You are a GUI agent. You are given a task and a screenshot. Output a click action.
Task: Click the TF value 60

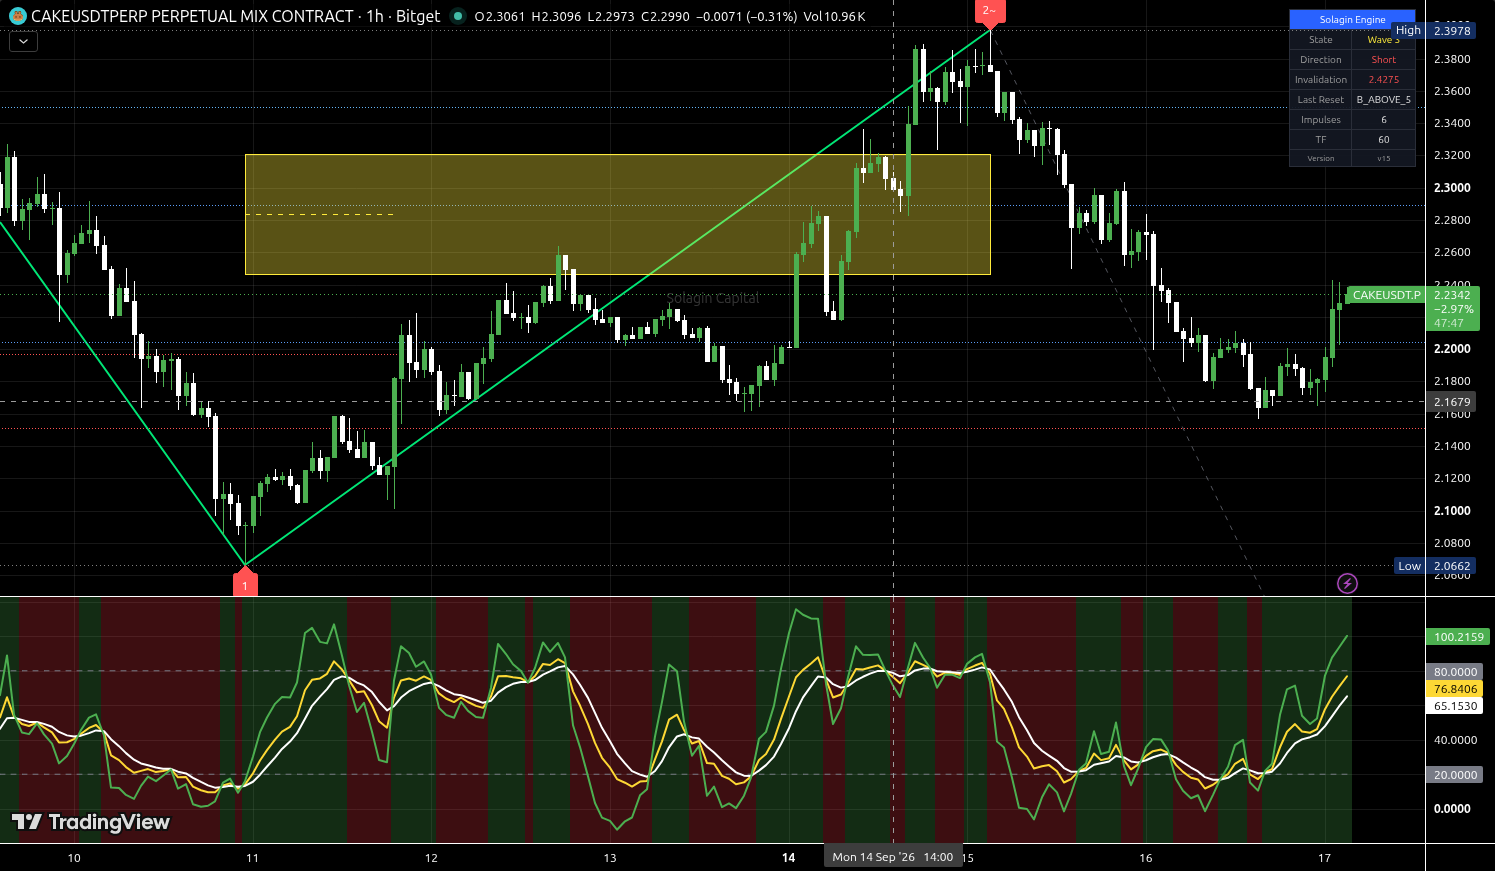[x=1383, y=140]
